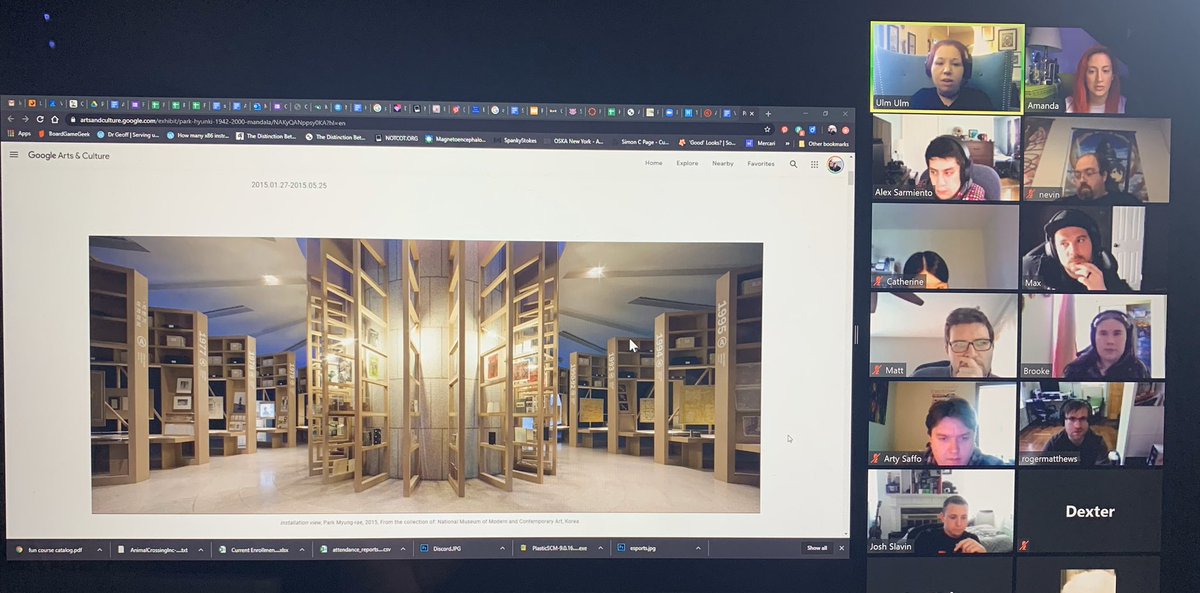Image resolution: width=1200 pixels, height=593 pixels.
Task: Open the Google Arts & Culture hamburger menu
Action: click(x=14, y=155)
